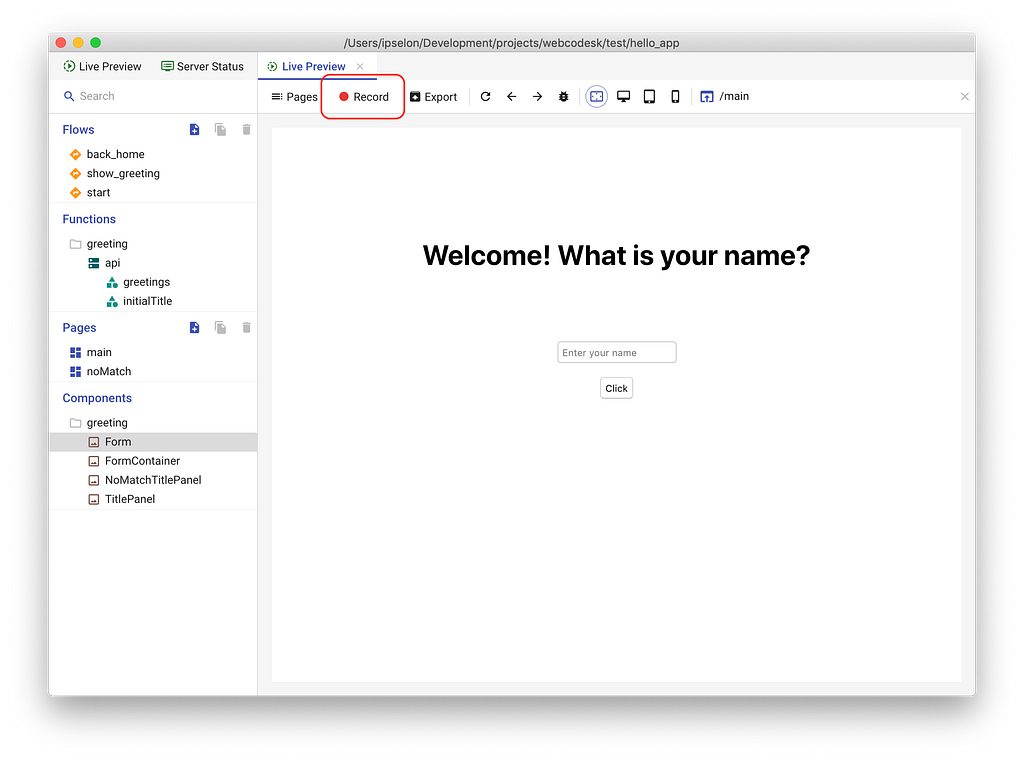Delete the flow using the Flows trash icon
The height and width of the screenshot is (760, 1024).
(x=246, y=129)
